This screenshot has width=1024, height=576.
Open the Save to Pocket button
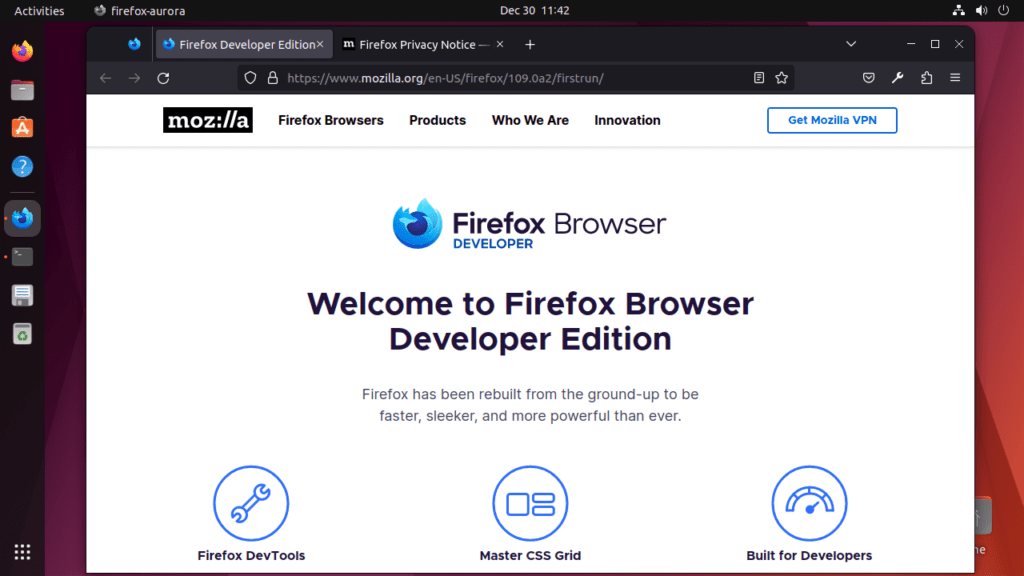pos(869,78)
